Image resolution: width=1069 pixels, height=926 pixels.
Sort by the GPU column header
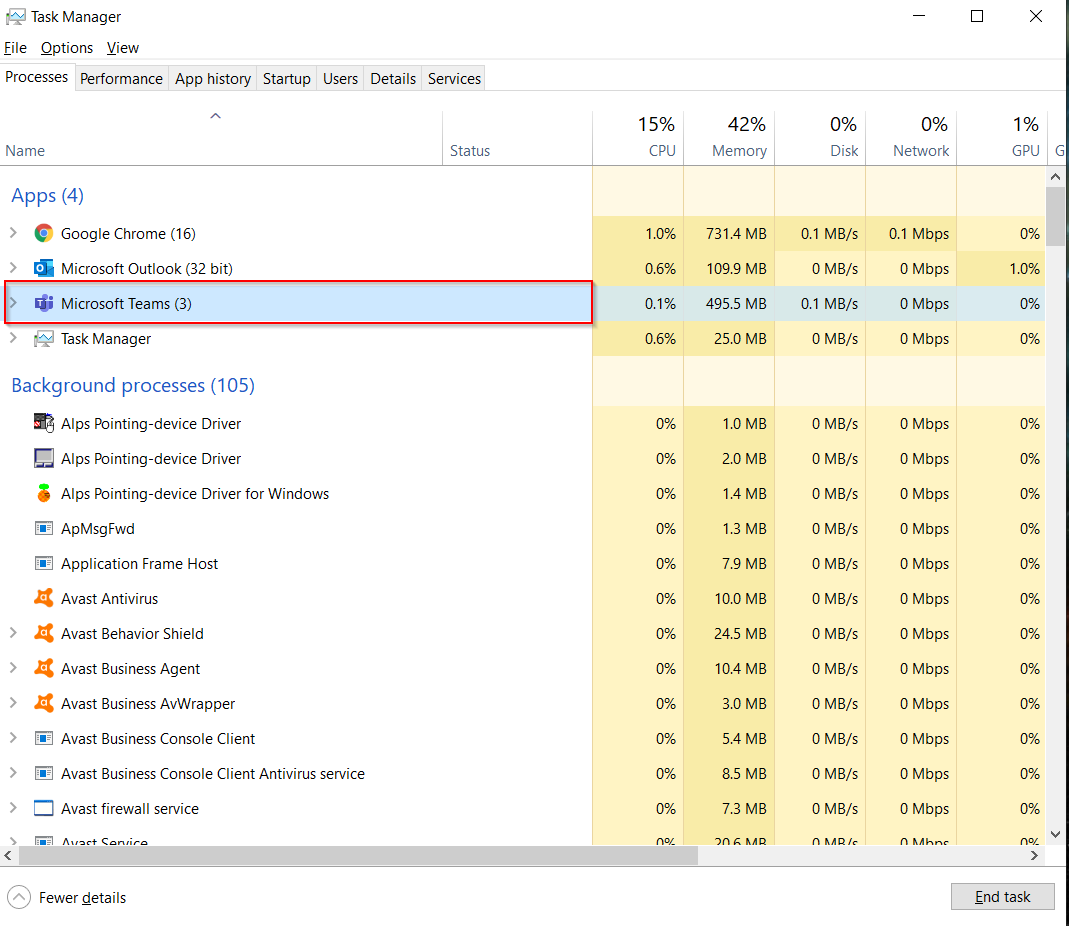tap(1002, 137)
